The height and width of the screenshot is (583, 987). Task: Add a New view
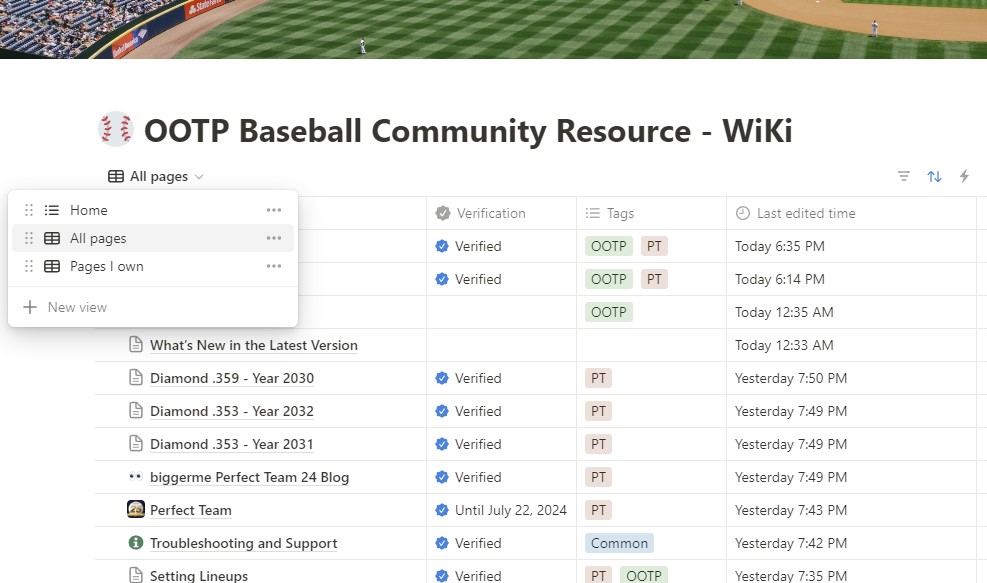click(153, 307)
